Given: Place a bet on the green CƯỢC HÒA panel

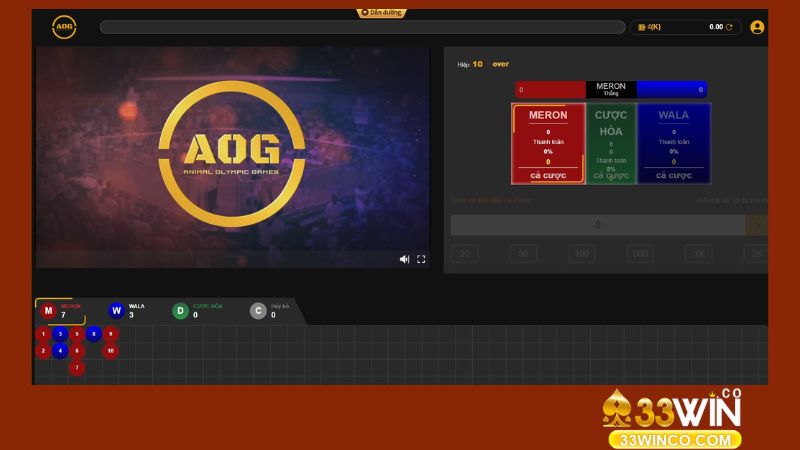Looking at the screenshot, I should point(611,143).
